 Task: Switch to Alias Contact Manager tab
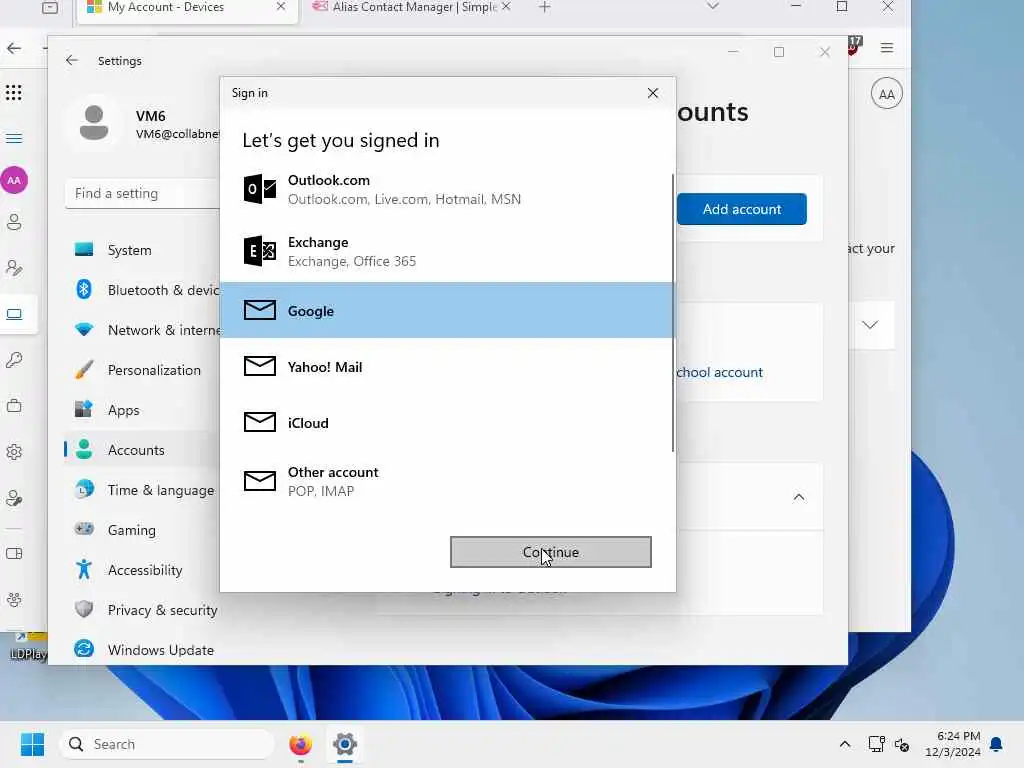[411, 8]
